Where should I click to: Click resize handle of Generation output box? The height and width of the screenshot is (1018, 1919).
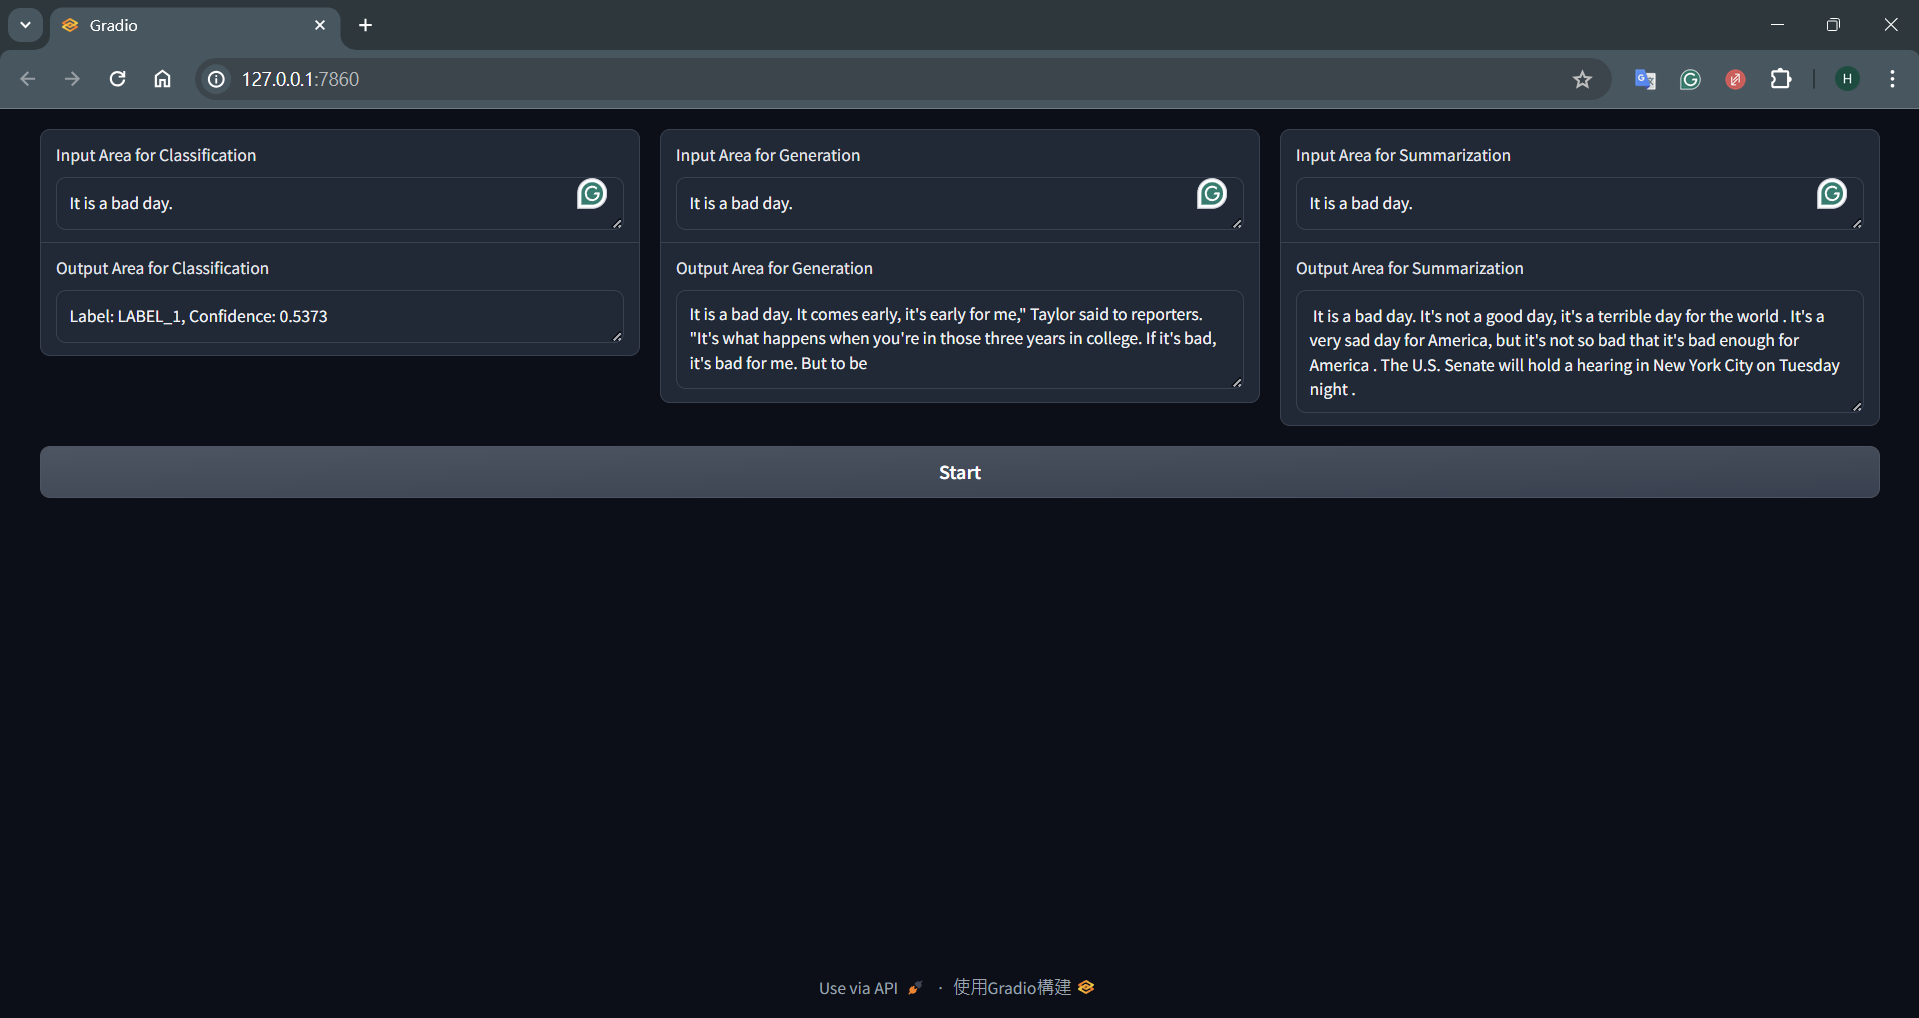coord(1237,383)
